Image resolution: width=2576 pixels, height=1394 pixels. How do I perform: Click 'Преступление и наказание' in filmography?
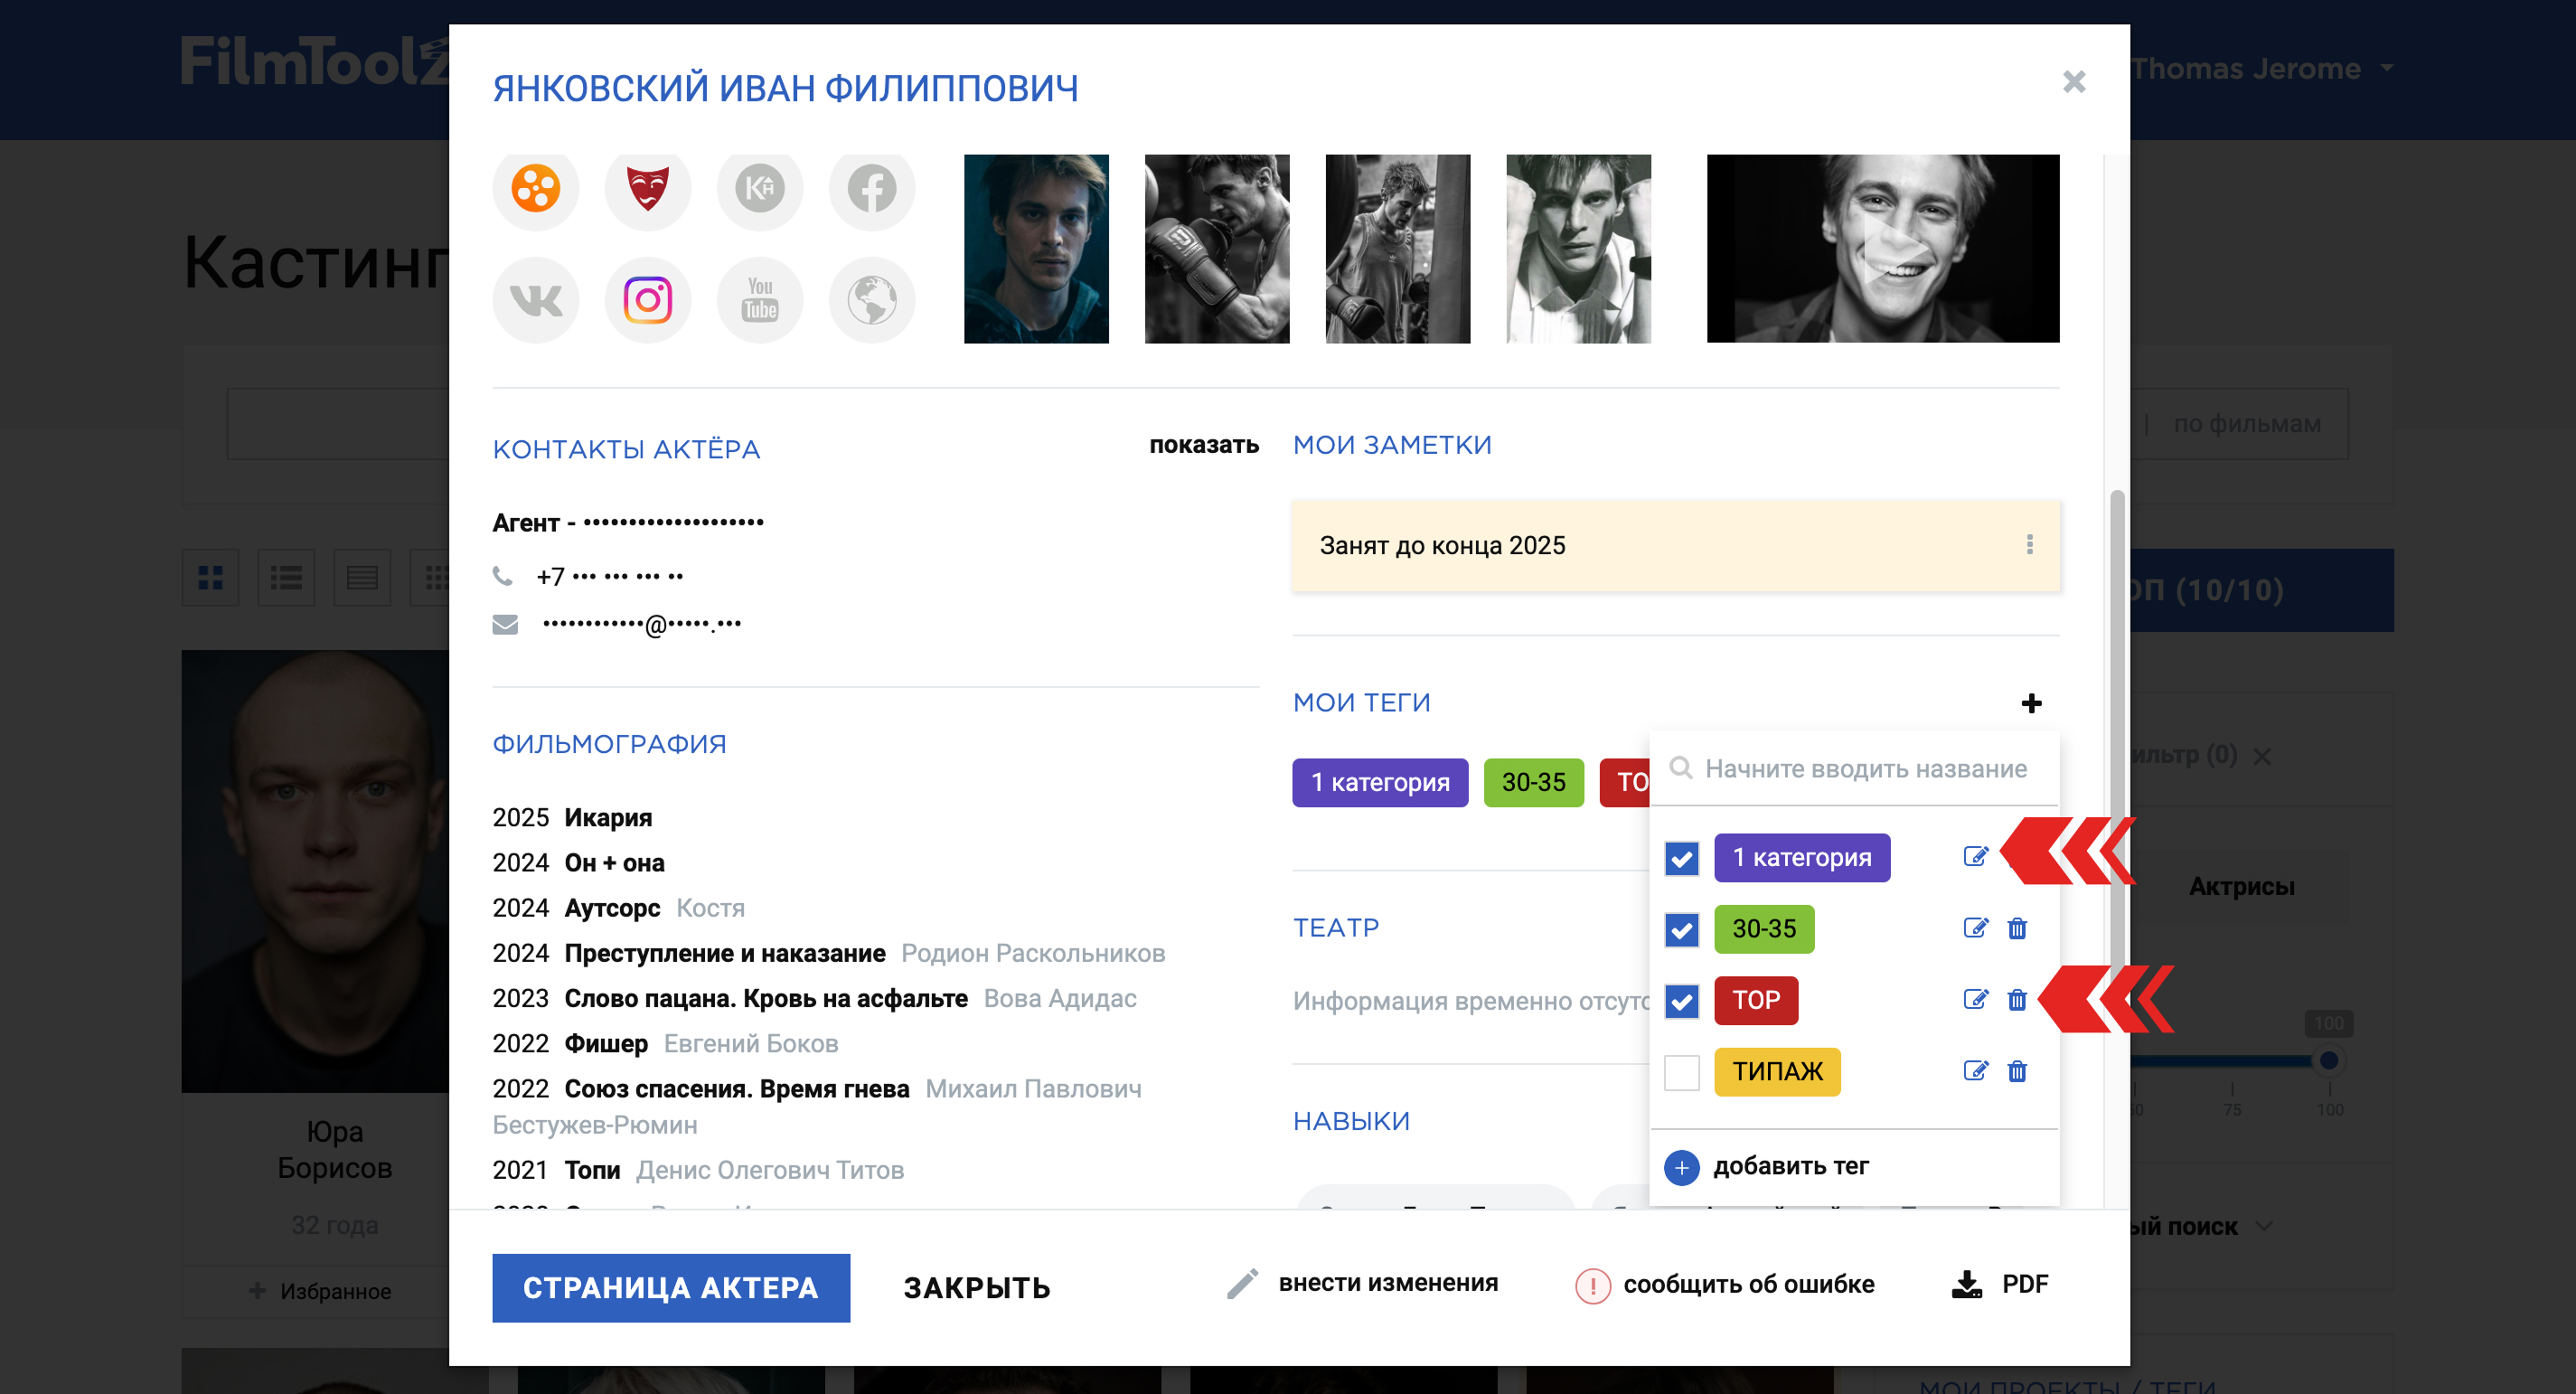tap(725, 953)
